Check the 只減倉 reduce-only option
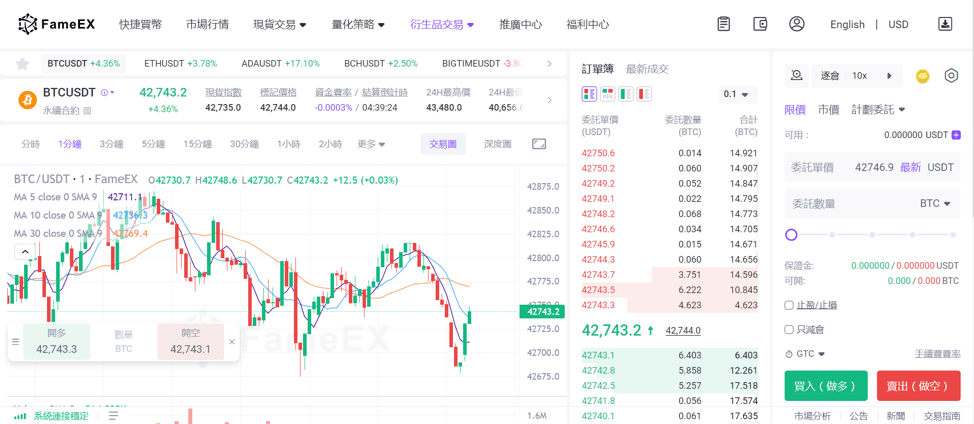Viewport: 974px width, 424px height. pyautogui.click(x=789, y=329)
